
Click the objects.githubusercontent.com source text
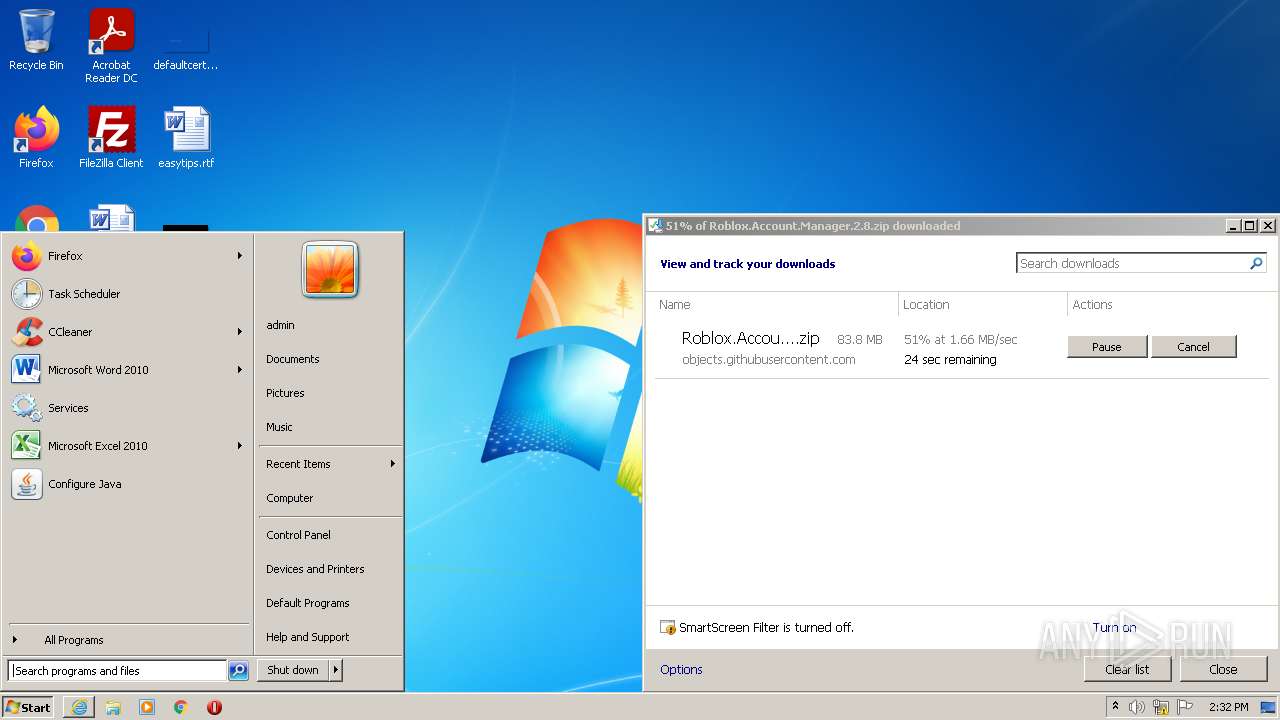pyautogui.click(x=768, y=360)
